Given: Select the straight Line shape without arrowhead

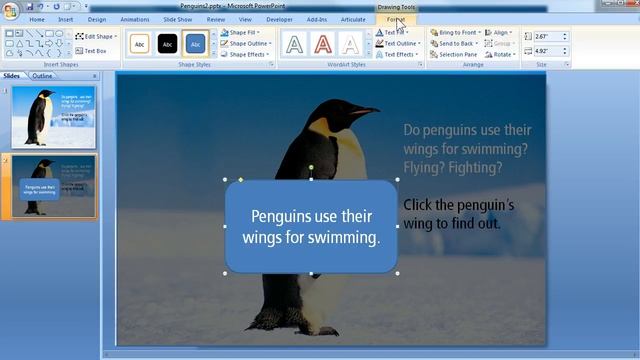Looking at the screenshot, I should (29, 33).
